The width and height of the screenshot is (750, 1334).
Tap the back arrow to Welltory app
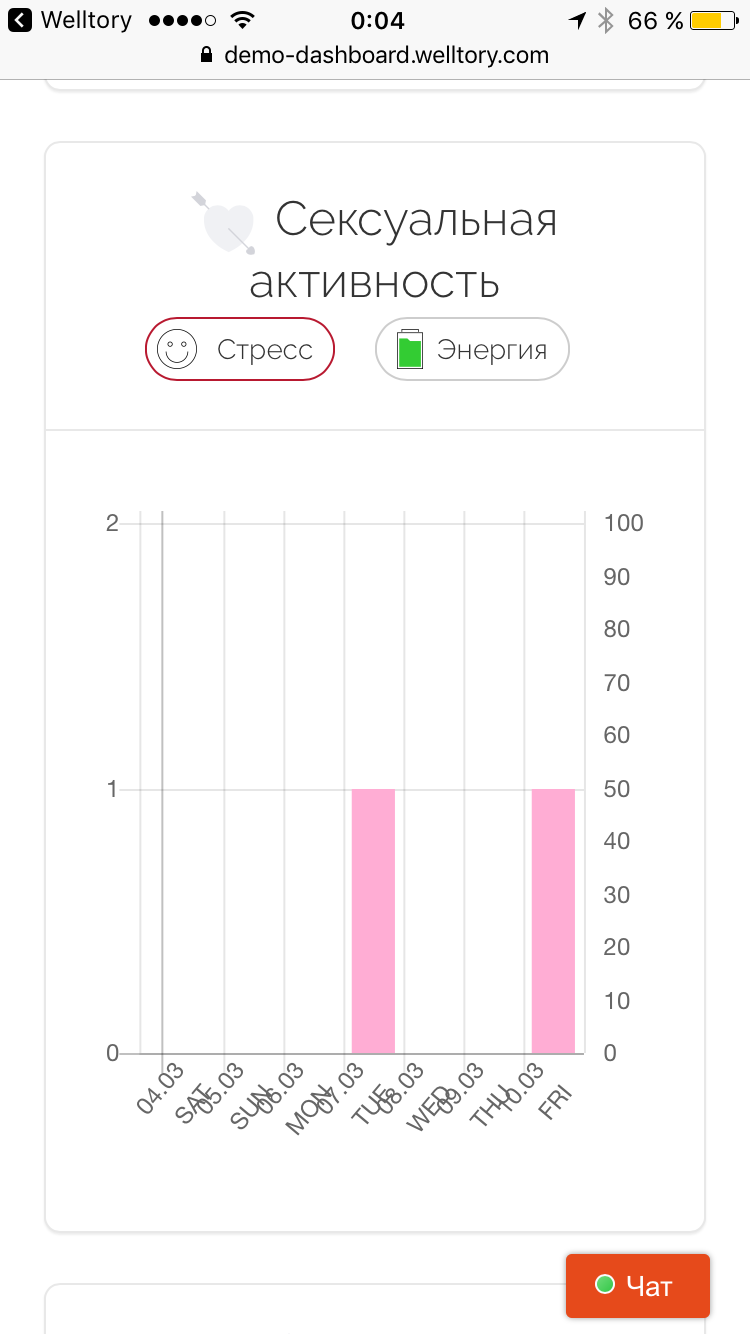(x=20, y=20)
